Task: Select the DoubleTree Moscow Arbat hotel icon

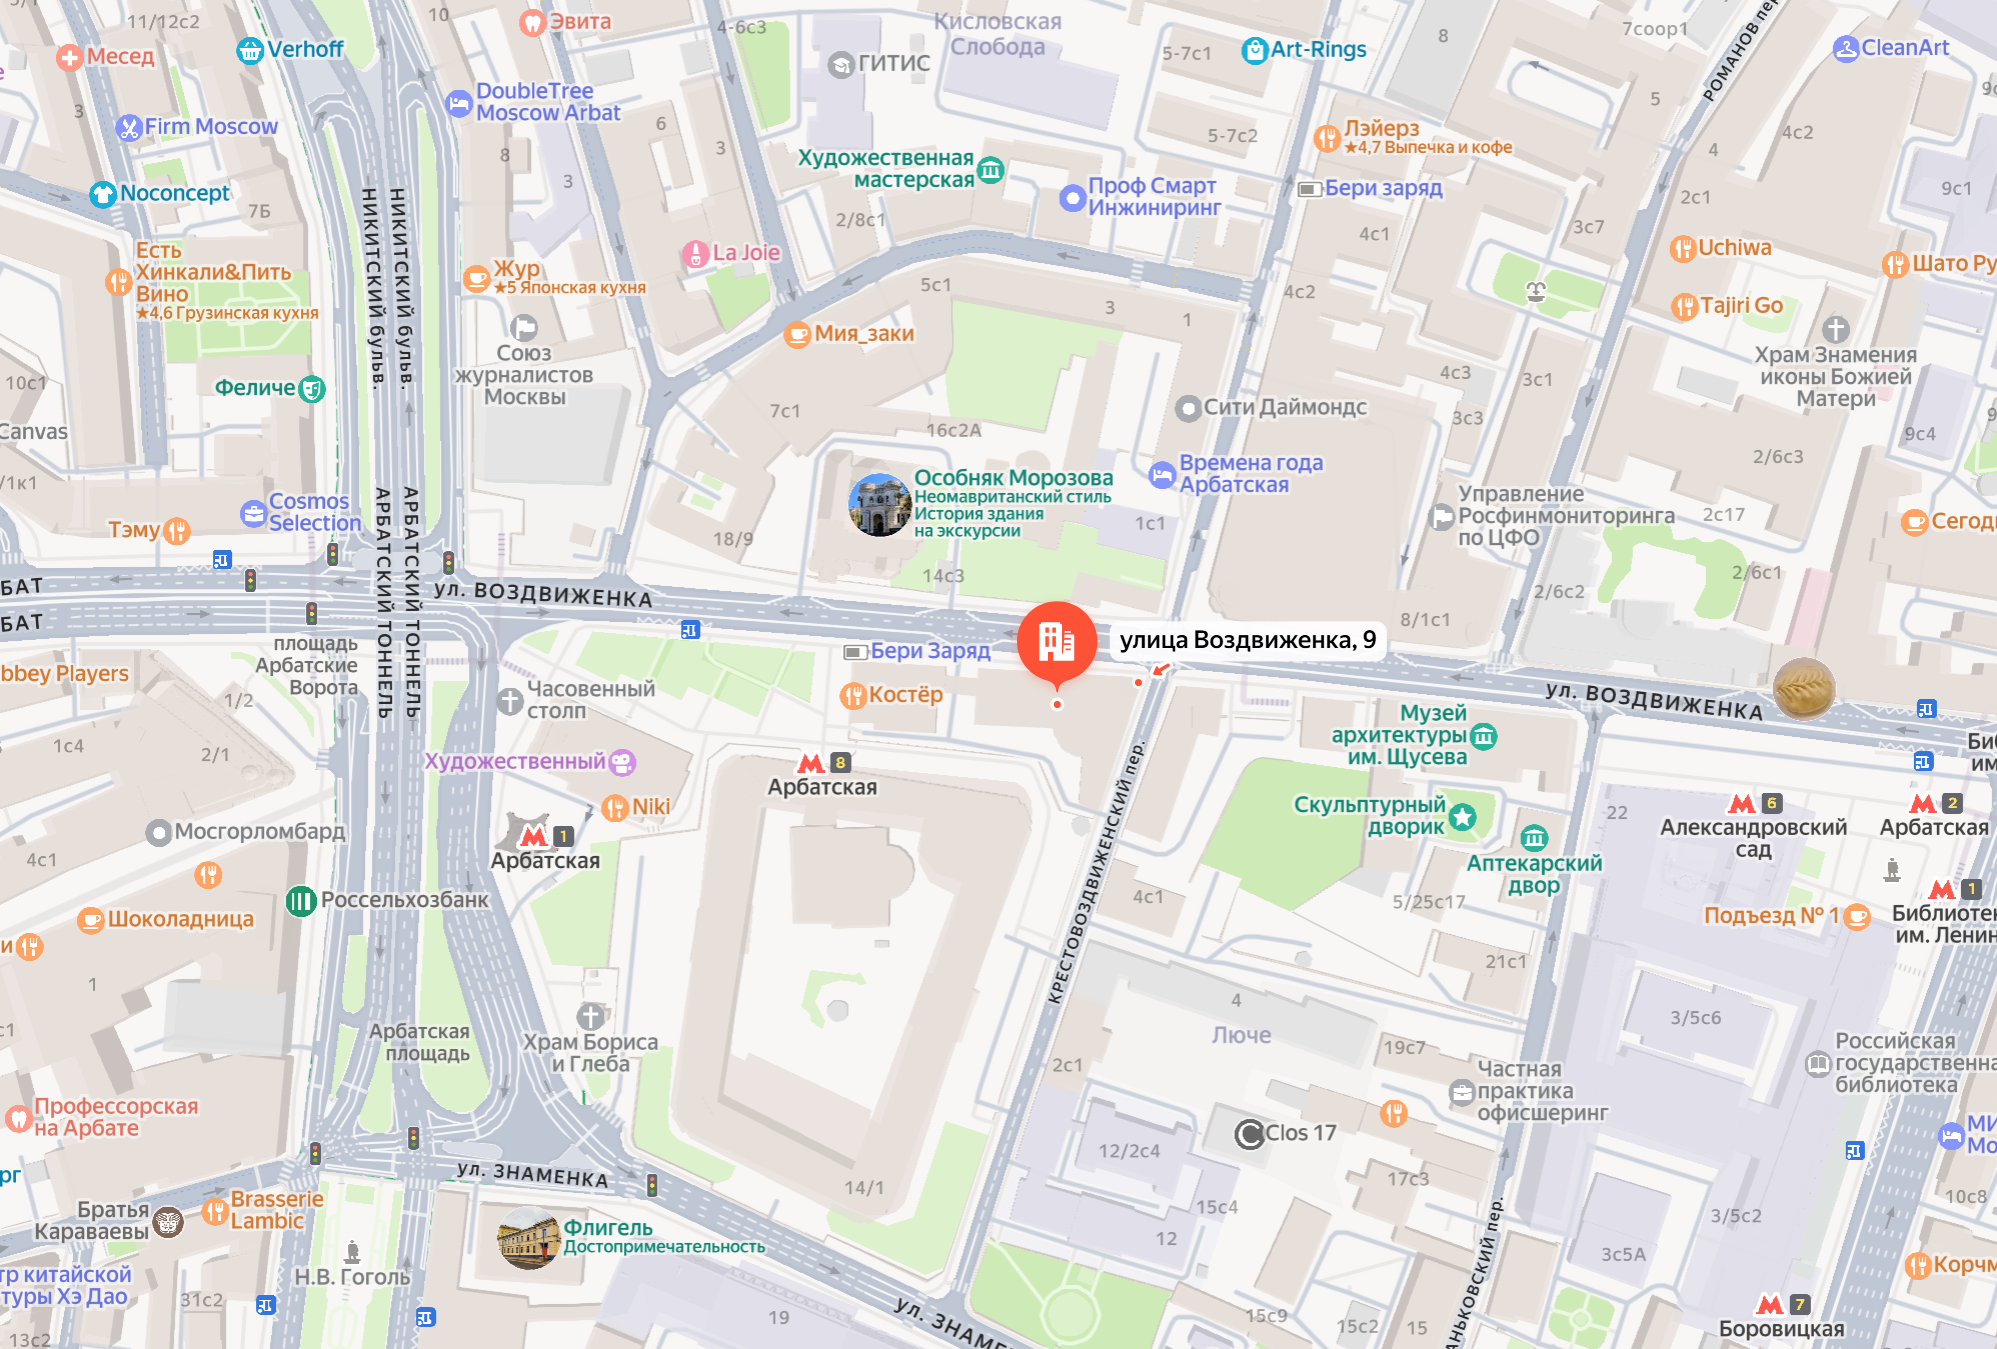Action: tap(458, 103)
